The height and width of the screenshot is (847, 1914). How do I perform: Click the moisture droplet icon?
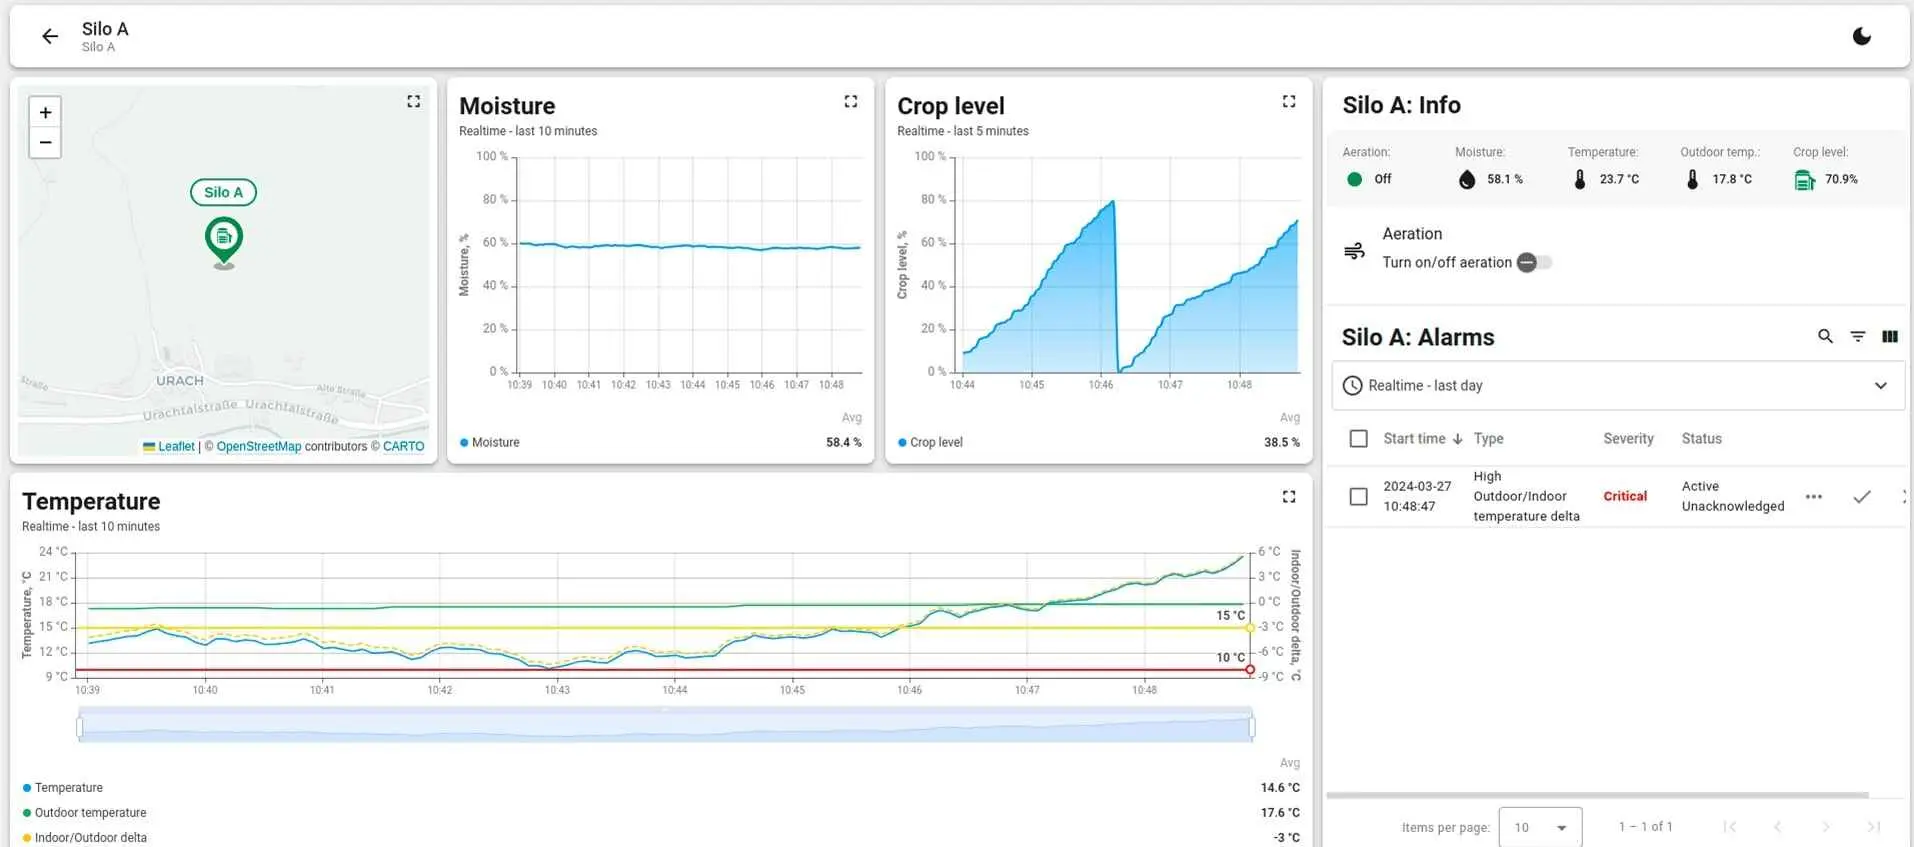(x=1467, y=179)
